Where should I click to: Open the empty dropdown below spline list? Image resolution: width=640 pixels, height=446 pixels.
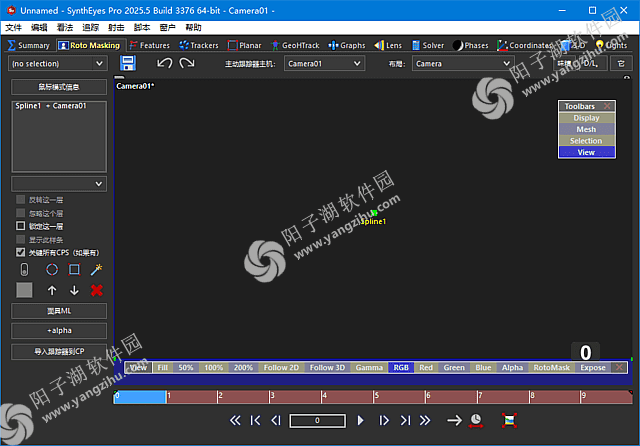[59, 184]
